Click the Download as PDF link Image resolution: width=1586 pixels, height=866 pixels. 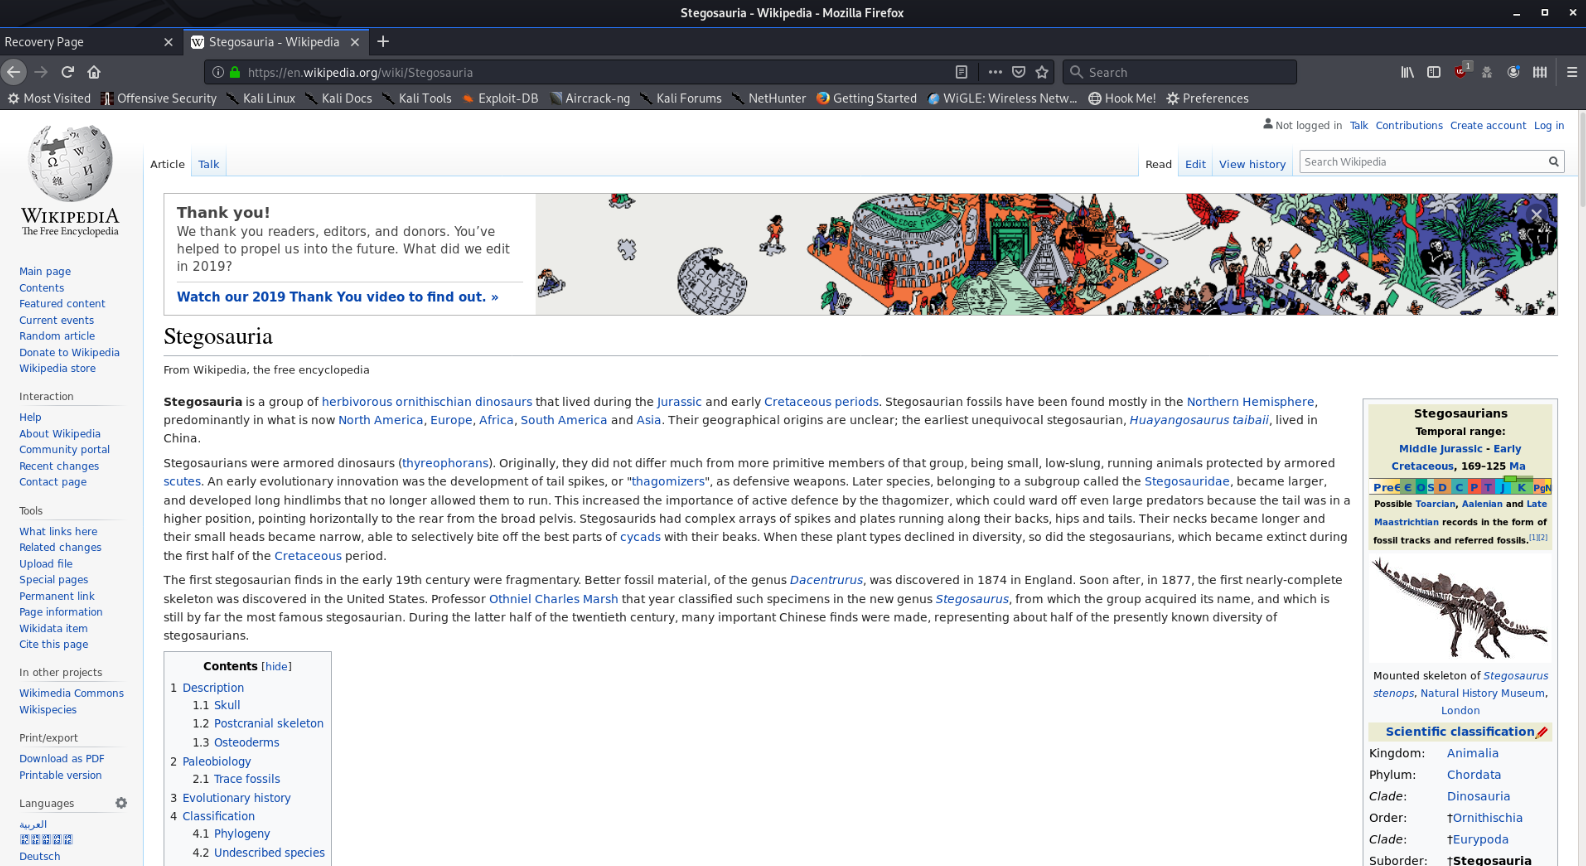[61, 759]
